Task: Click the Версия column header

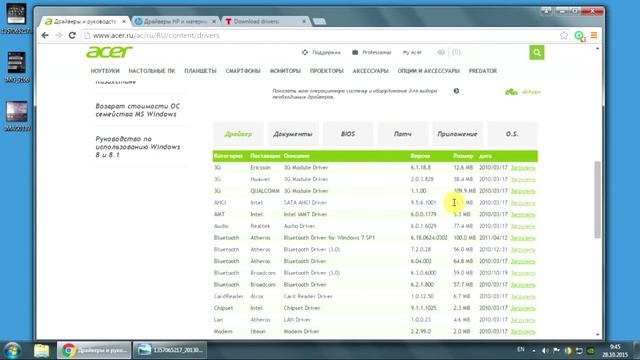Action: pyautogui.click(x=420, y=156)
